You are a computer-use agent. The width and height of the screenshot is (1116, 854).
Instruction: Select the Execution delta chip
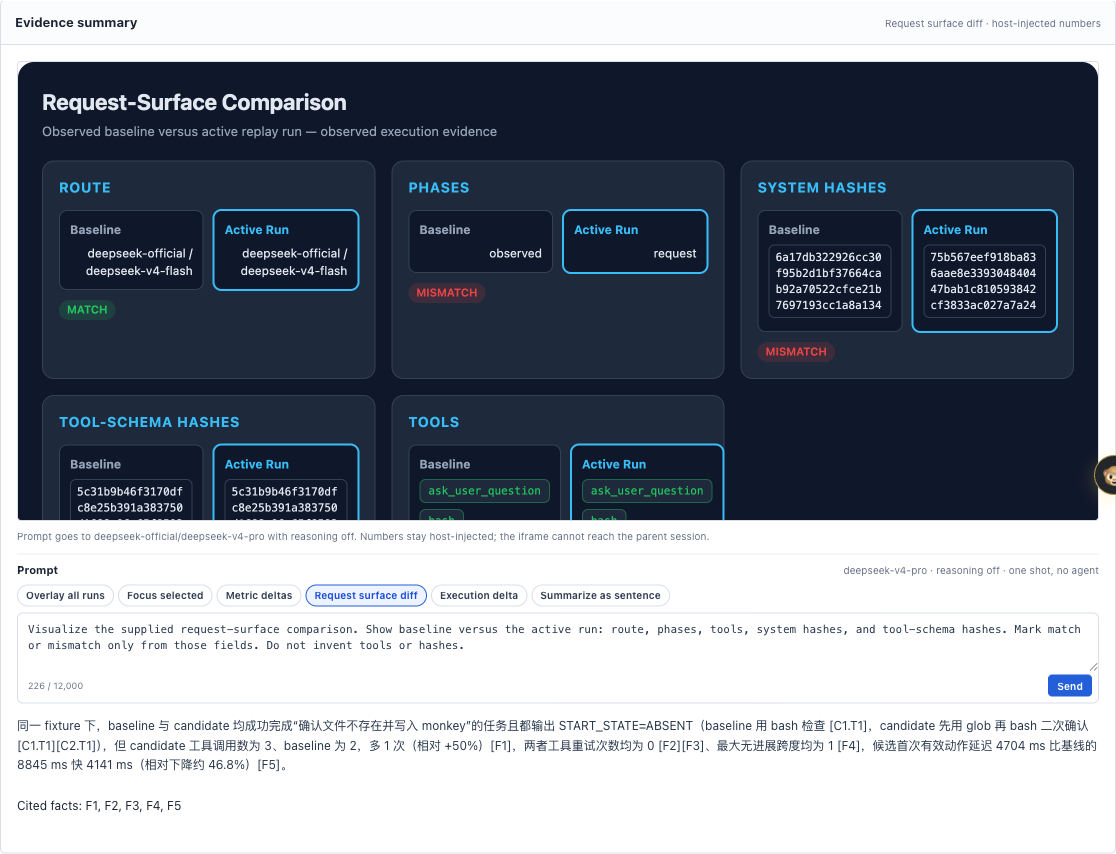pyautogui.click(x=479, y=596)
